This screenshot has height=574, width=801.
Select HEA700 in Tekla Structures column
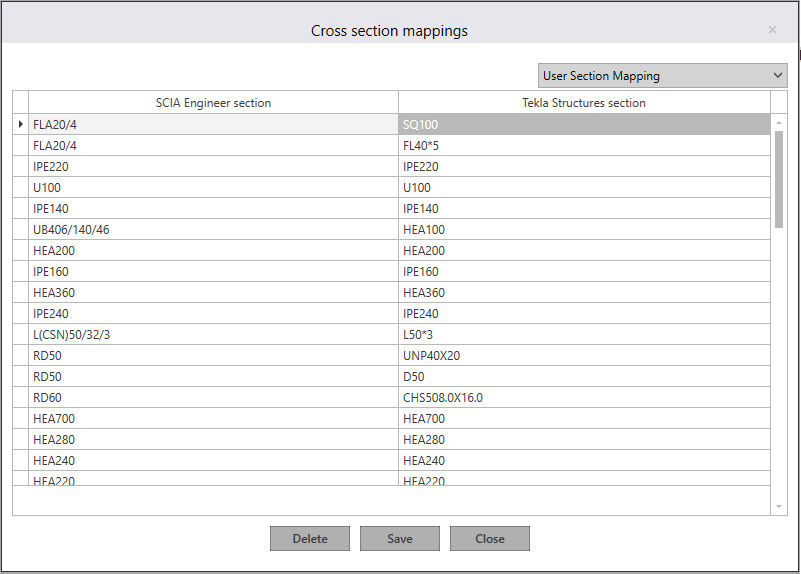click(584, 418)
